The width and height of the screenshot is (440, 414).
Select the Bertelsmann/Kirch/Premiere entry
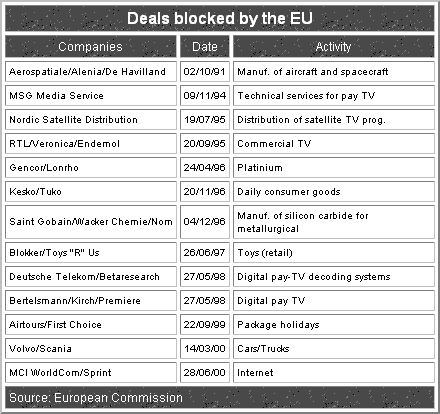91,301
